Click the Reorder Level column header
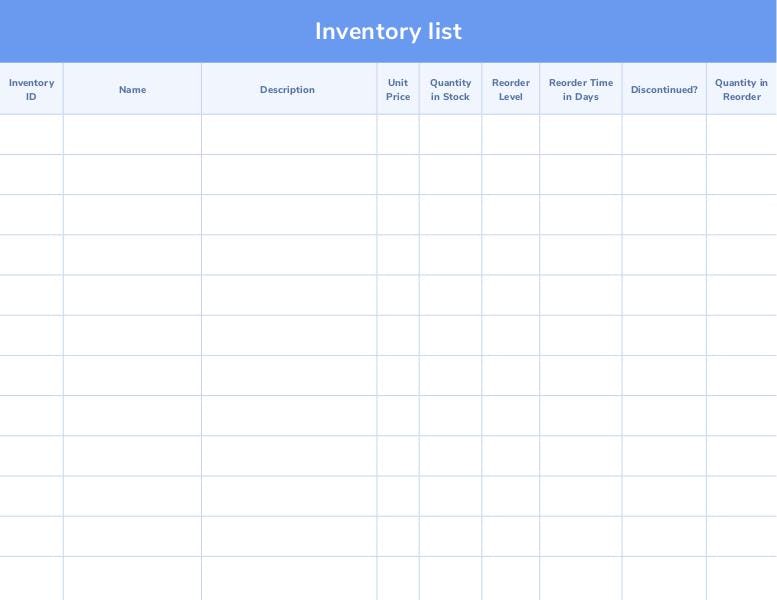 (x=510, y=90)
